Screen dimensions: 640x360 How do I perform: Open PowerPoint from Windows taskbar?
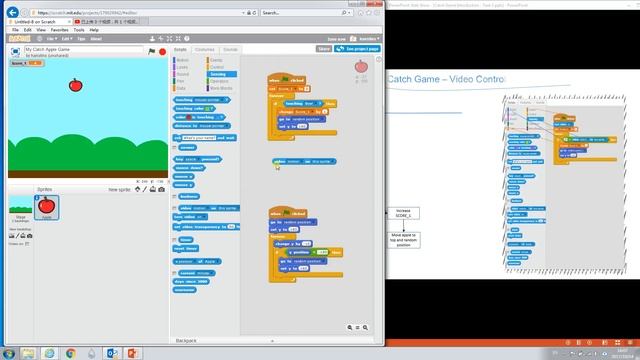[133, 353]
